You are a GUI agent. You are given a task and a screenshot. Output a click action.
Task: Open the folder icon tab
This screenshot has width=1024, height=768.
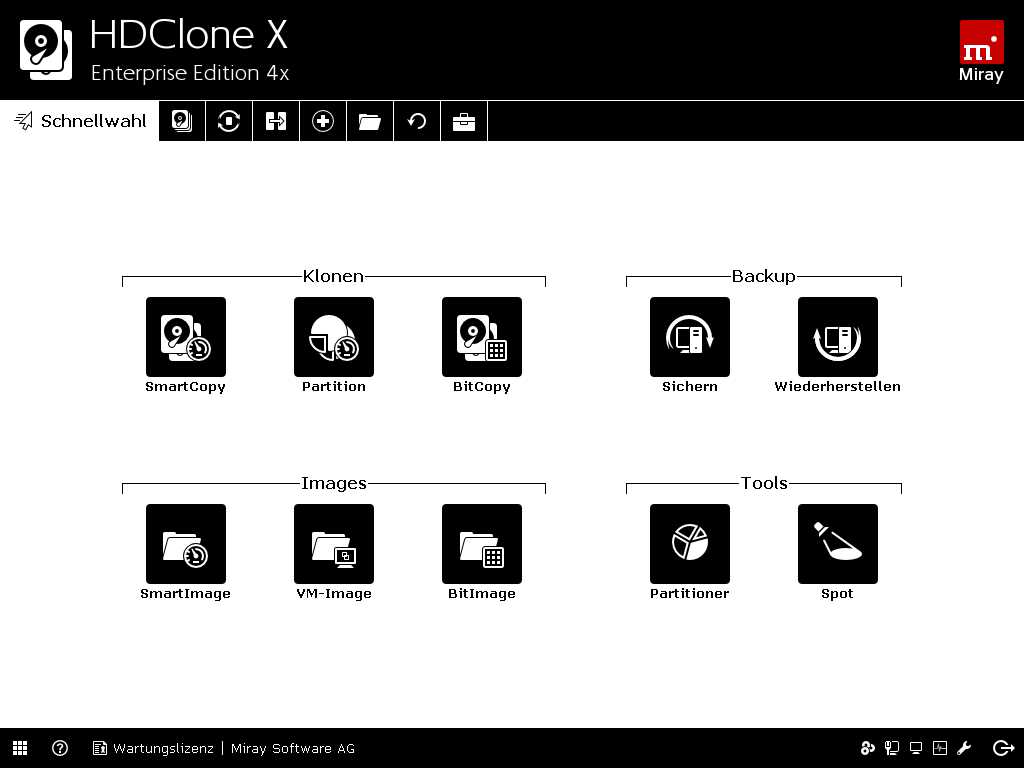pyautogui.click(x=370, y=121)
